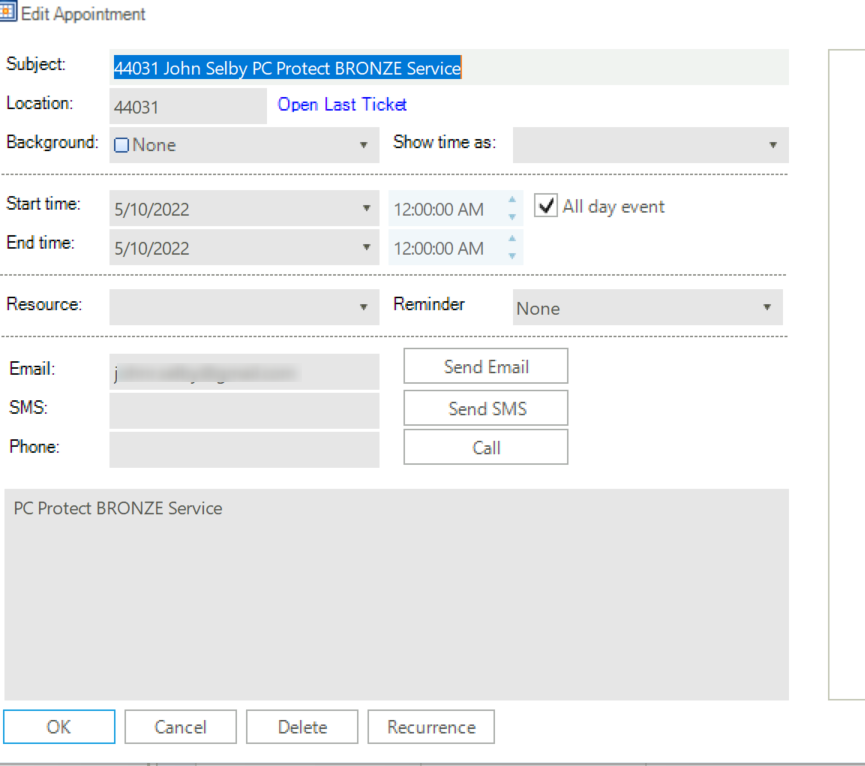
Task: Cancel editing the appointment
Action: click(x=180, y=727)
